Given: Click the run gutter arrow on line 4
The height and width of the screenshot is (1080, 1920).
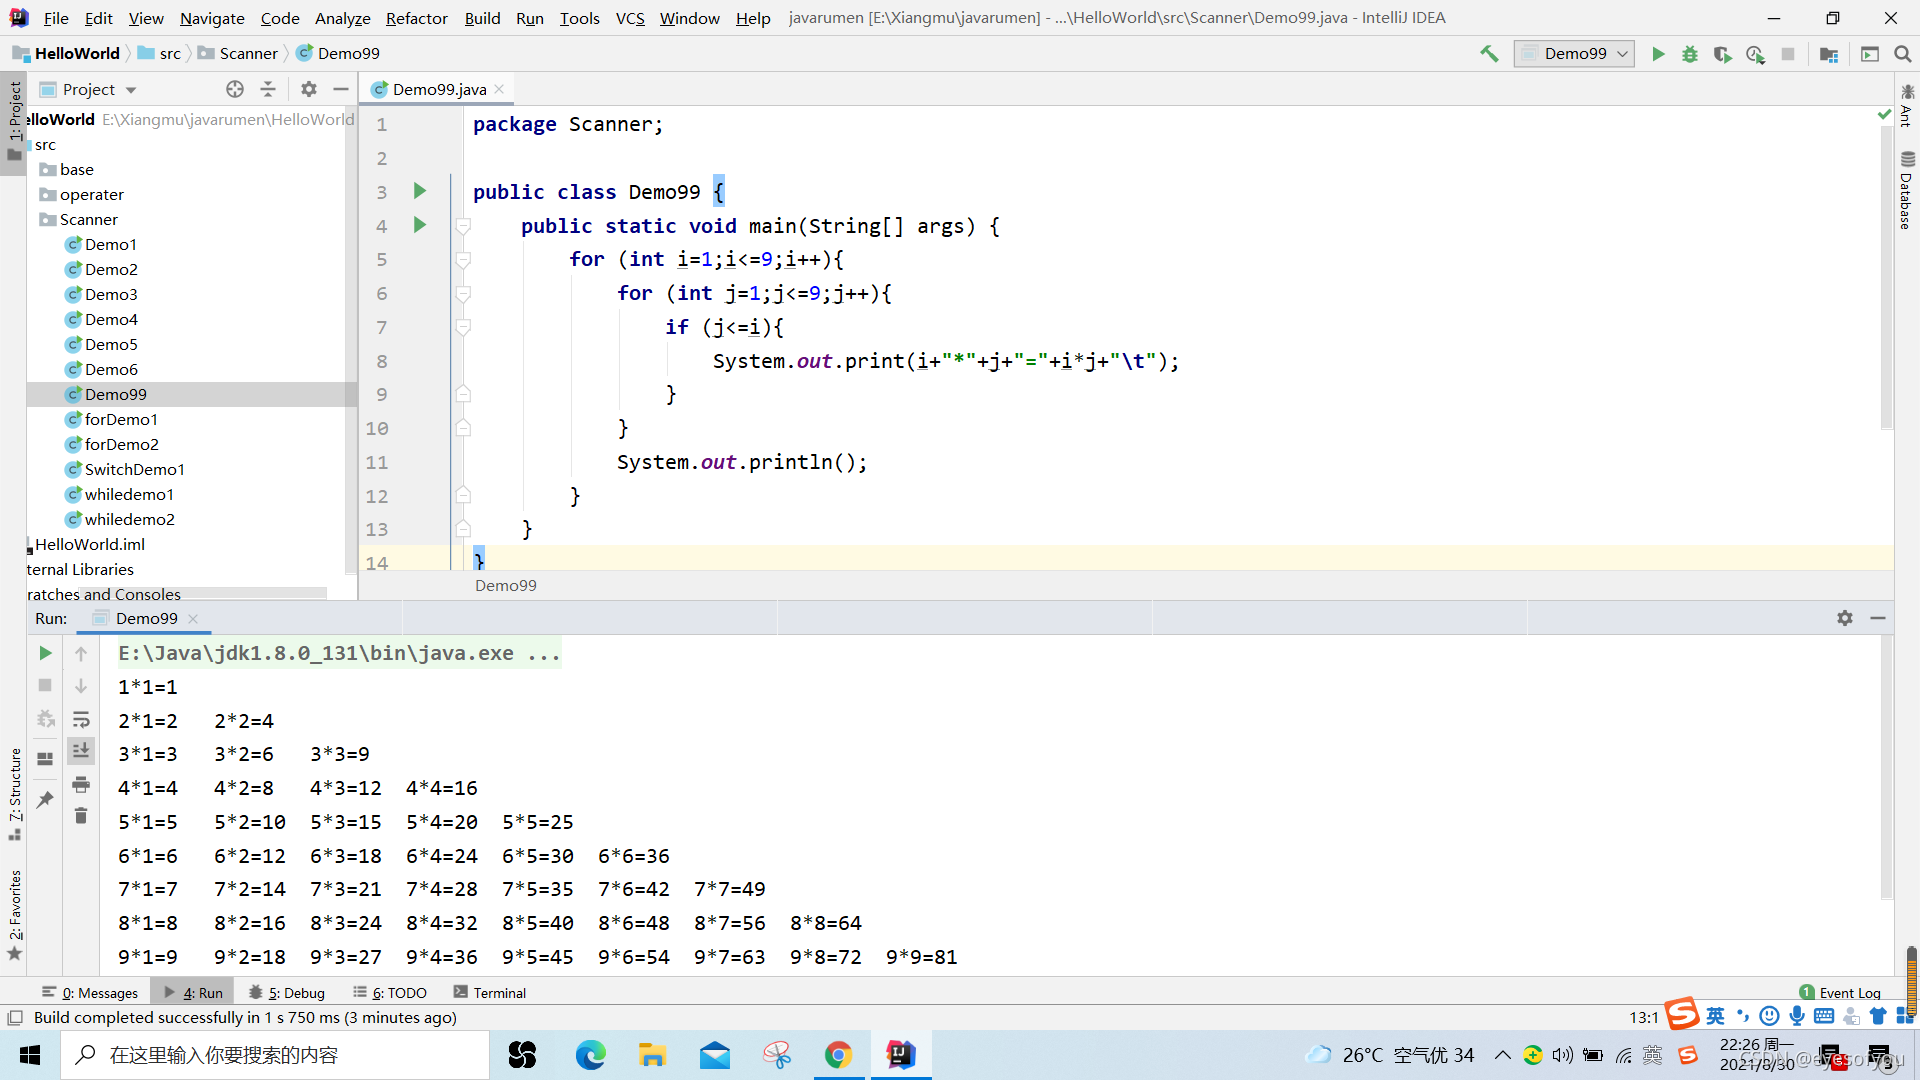Looking at the screenshot, I should (420, 225).
